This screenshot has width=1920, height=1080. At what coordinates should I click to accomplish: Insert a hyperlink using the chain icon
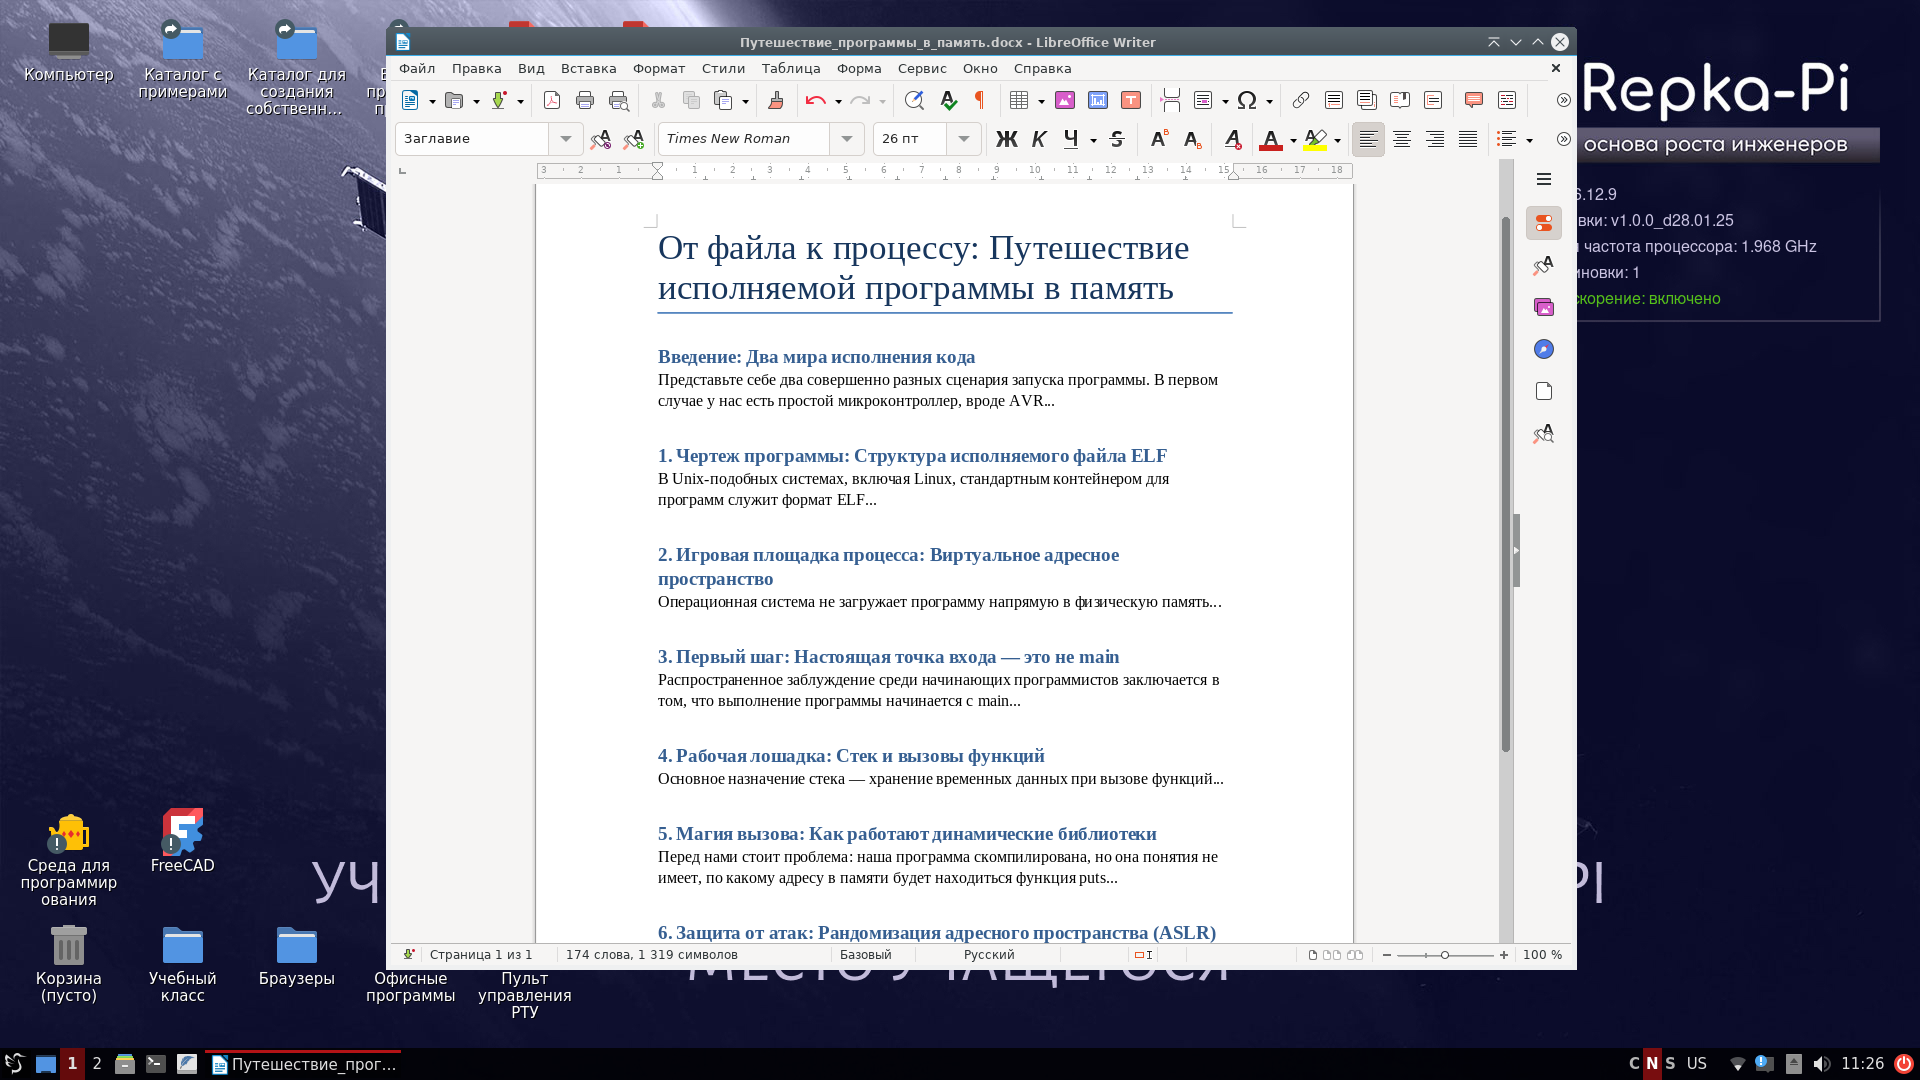[x=1301, y=100]
